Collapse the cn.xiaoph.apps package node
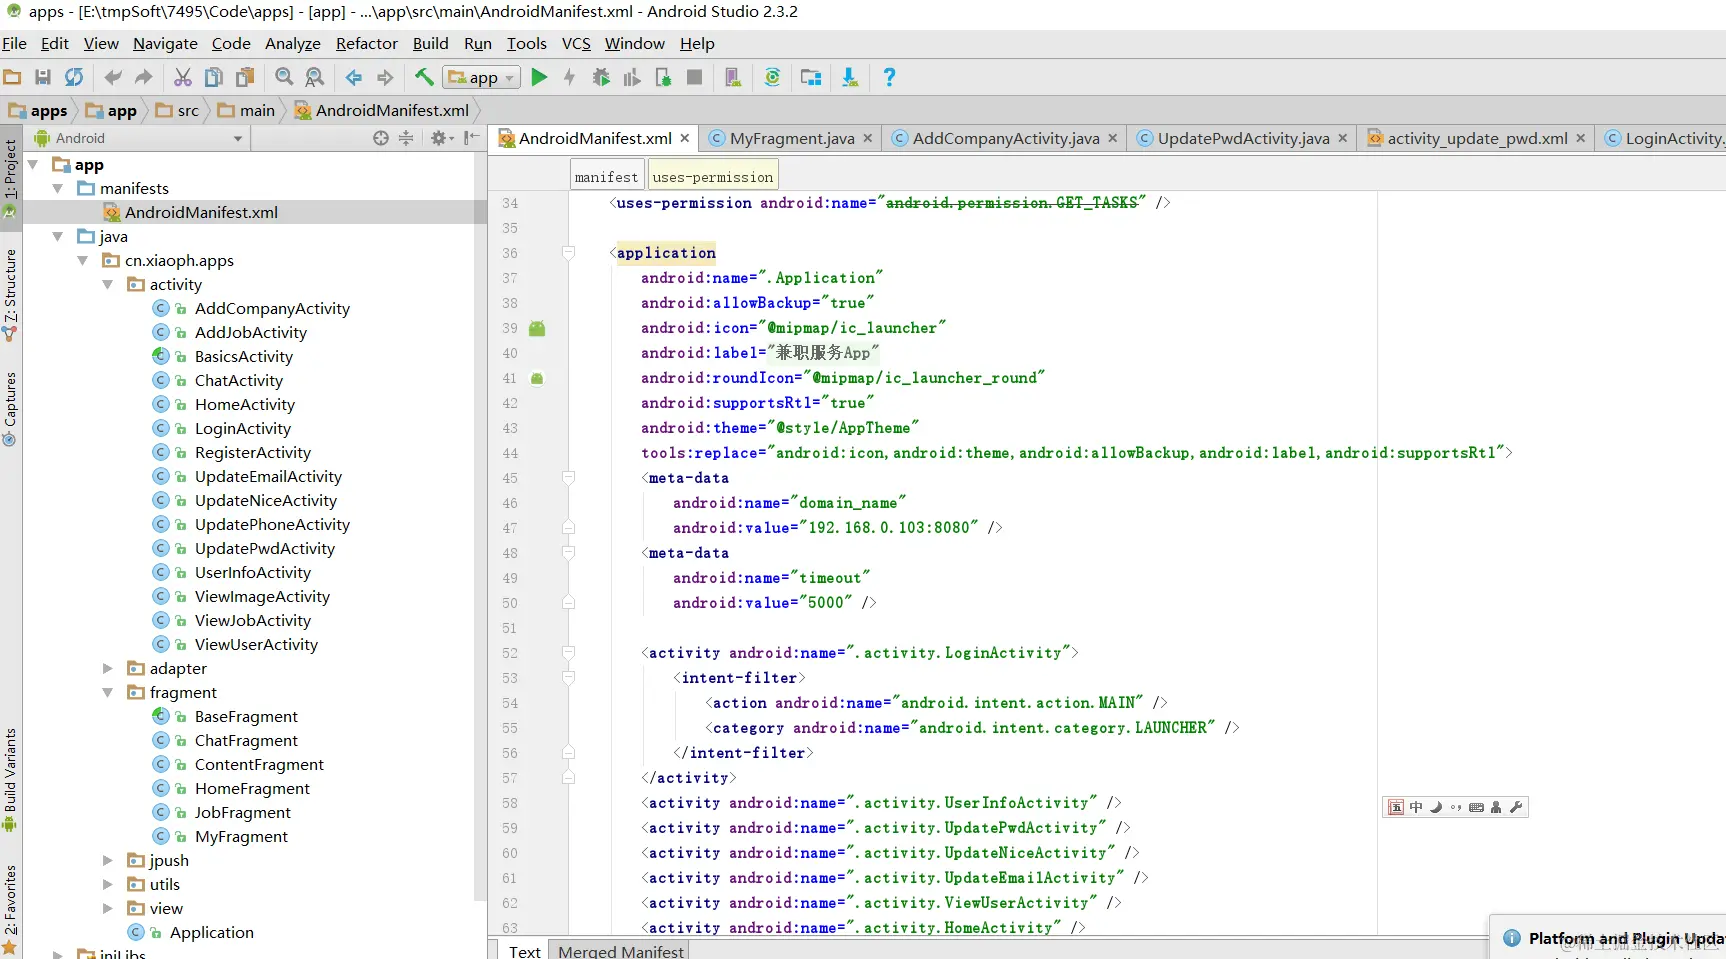Viewport: 1726px width, 959px height. [83, 260]
